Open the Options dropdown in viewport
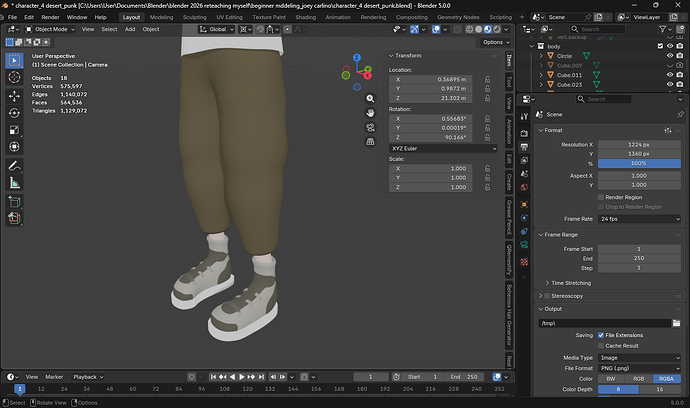 pos(496,42)
